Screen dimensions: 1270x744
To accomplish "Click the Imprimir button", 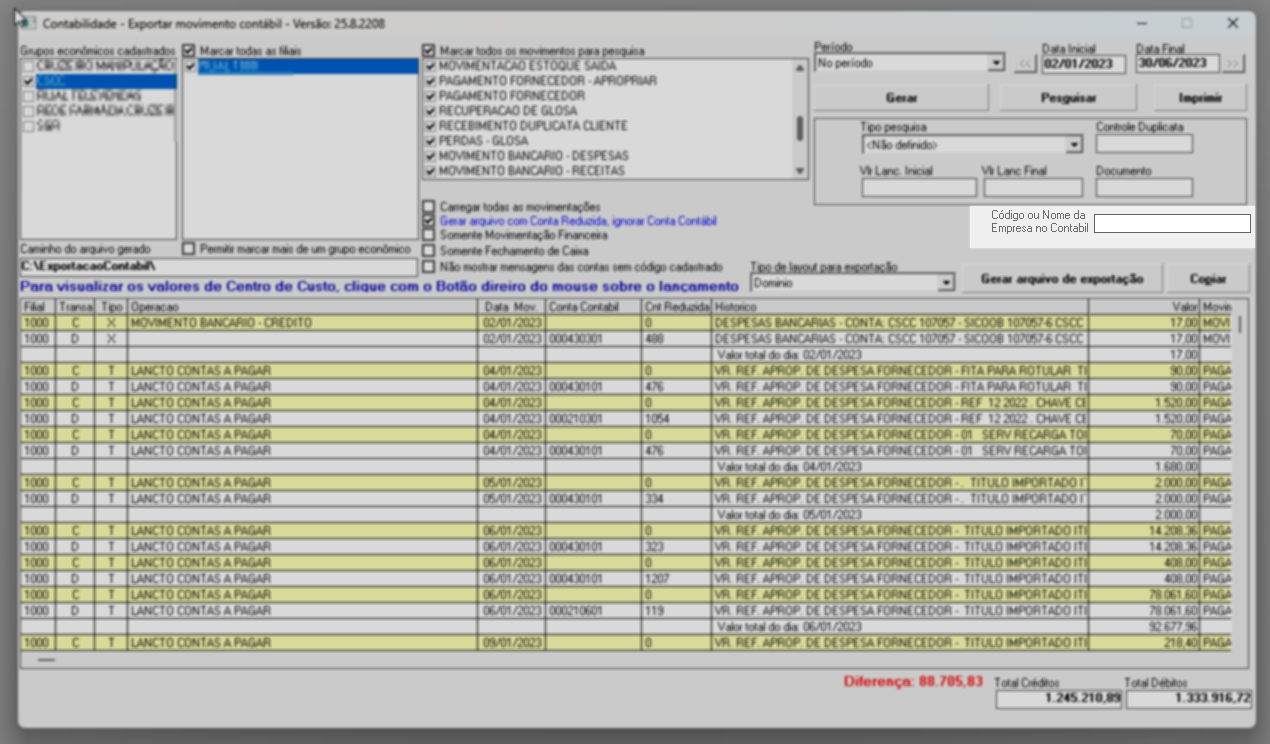I will (1200, 98).
